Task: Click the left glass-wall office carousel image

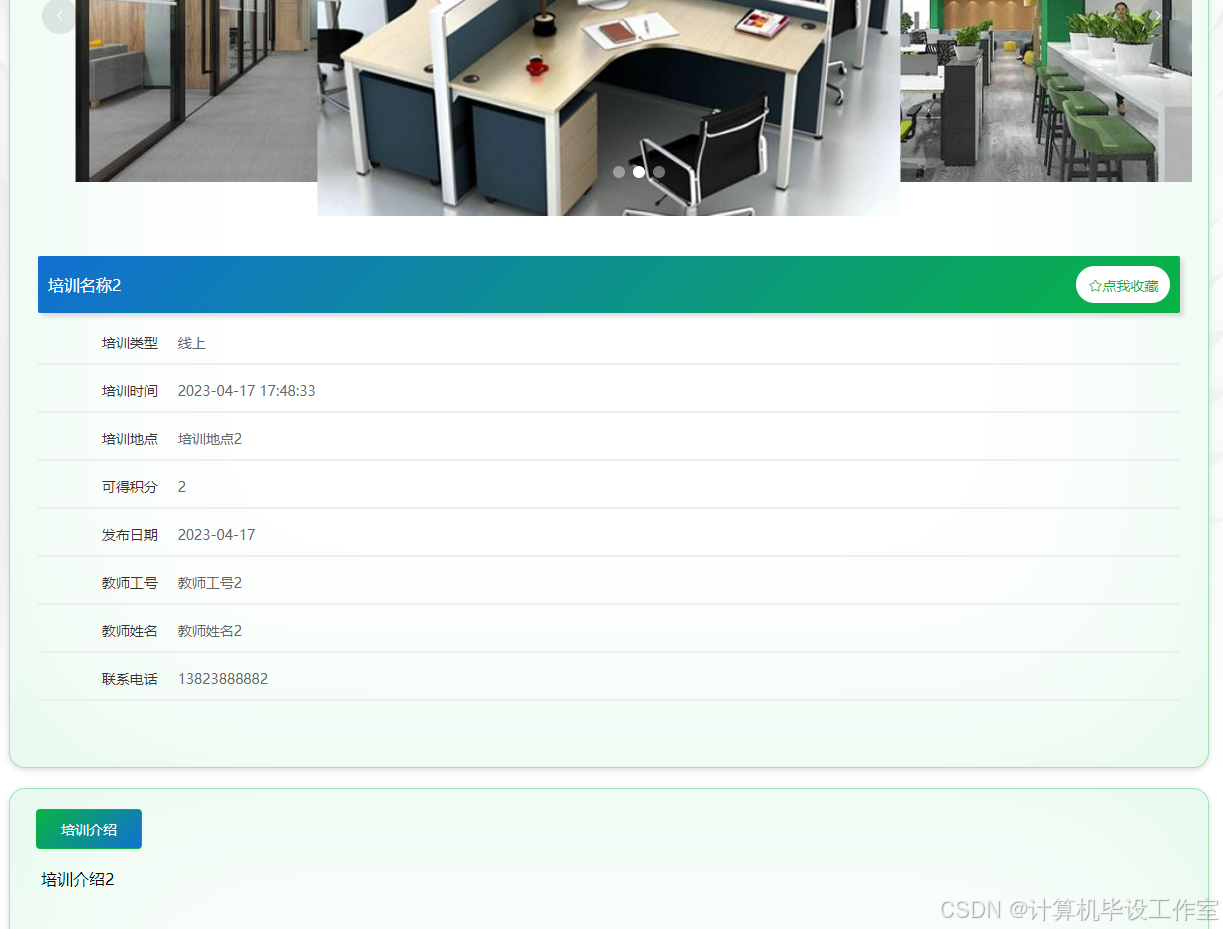Action: pyautogui.click(x=195, y=91)
